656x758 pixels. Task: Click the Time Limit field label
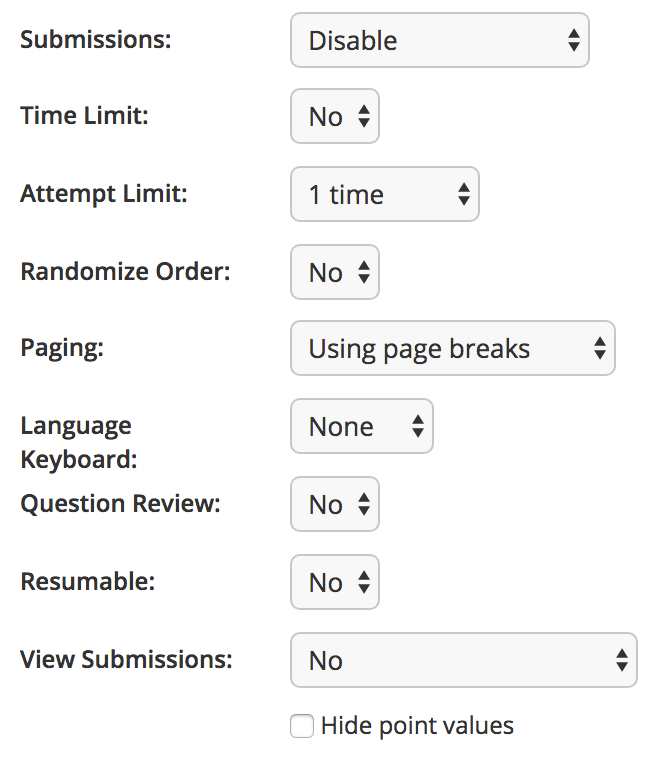[x=84, y=116]
